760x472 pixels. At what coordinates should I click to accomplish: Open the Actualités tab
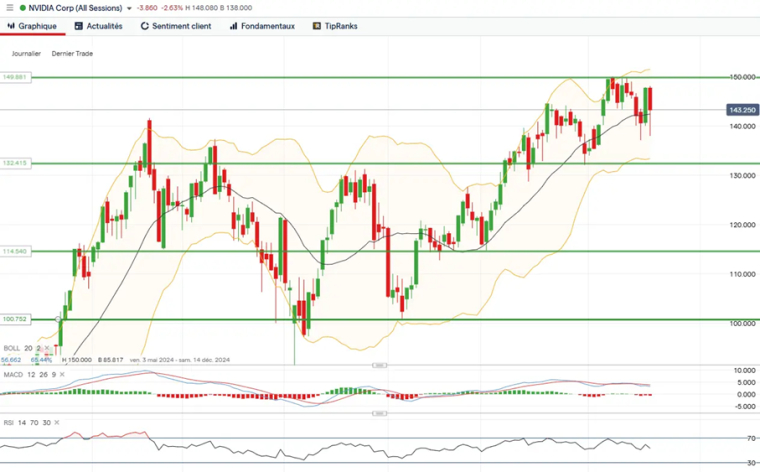[98, 26]
